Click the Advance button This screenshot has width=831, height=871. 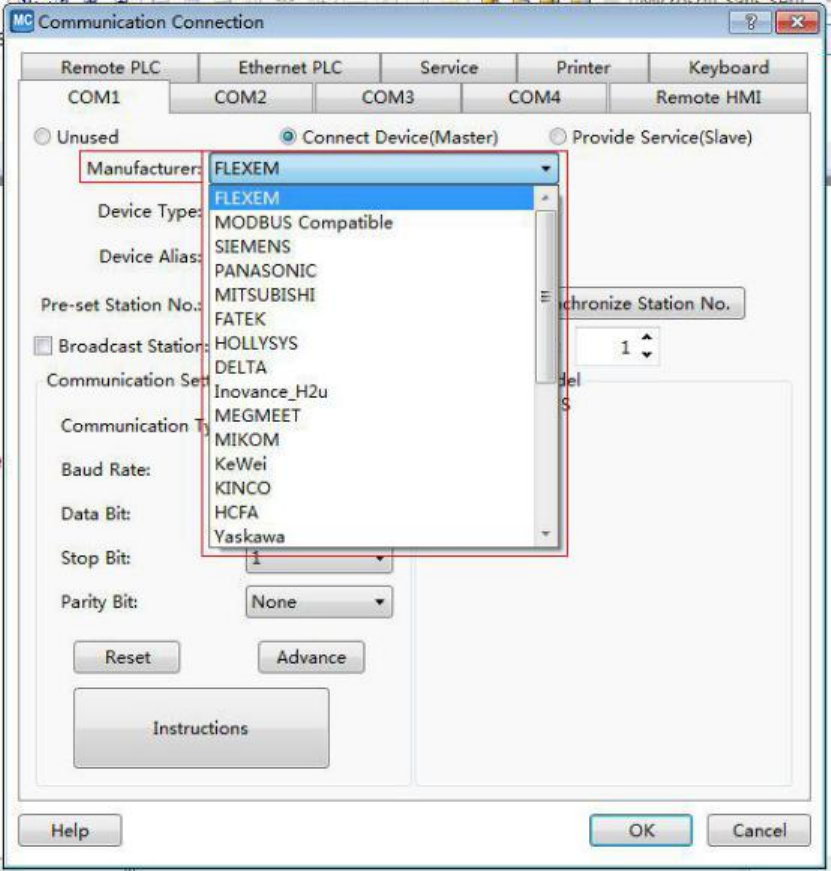pos(311,657)
